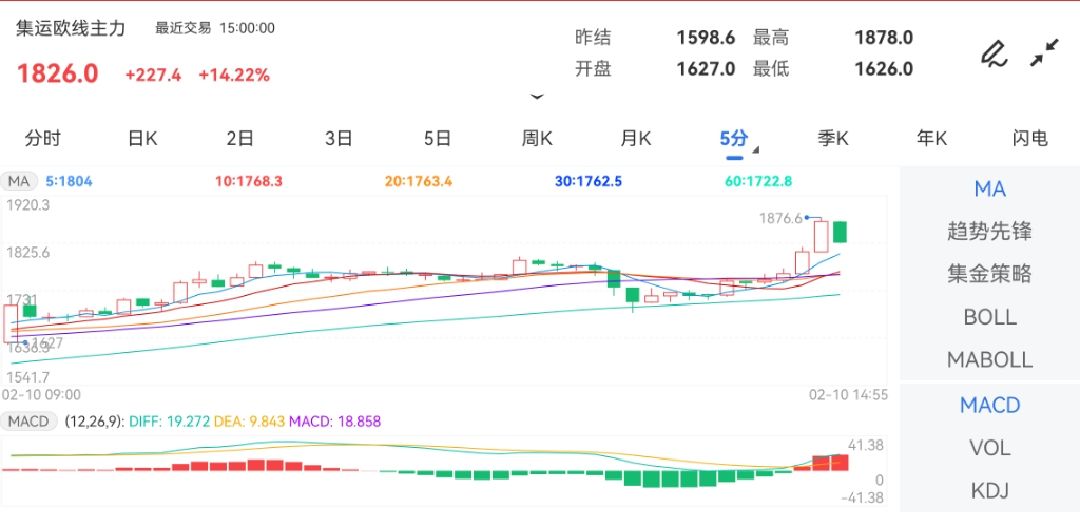The image size is (1080, 512).
Task: Select 趋势先锋 indicator
Action: [990, 231]
